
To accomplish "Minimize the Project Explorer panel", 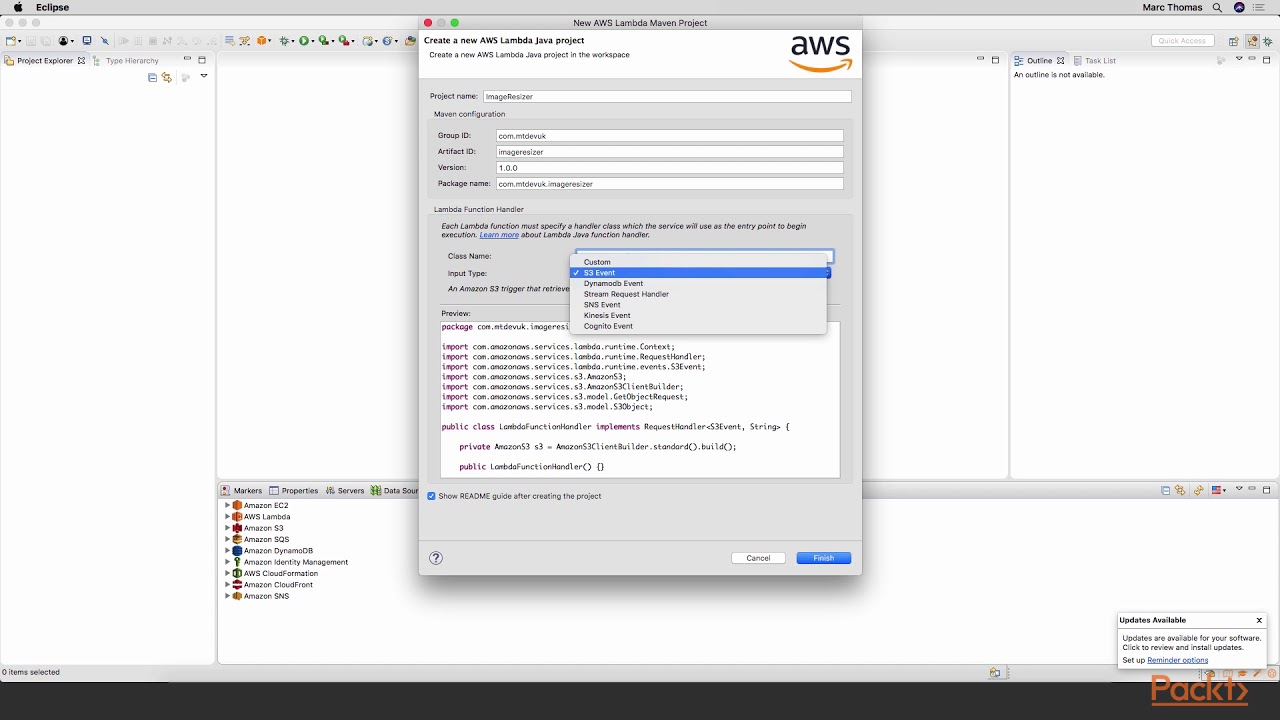I will pyautogui.click(x=187, y=59).
